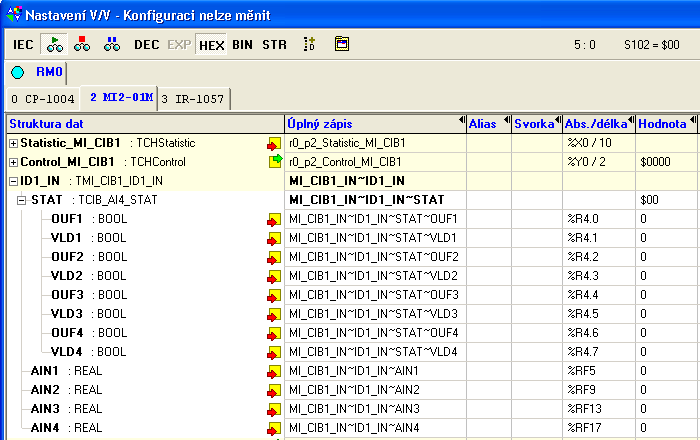This screenshot has height=440, width=700.
Task: Click the IEC toolbar button
Action: coord(23,45)
